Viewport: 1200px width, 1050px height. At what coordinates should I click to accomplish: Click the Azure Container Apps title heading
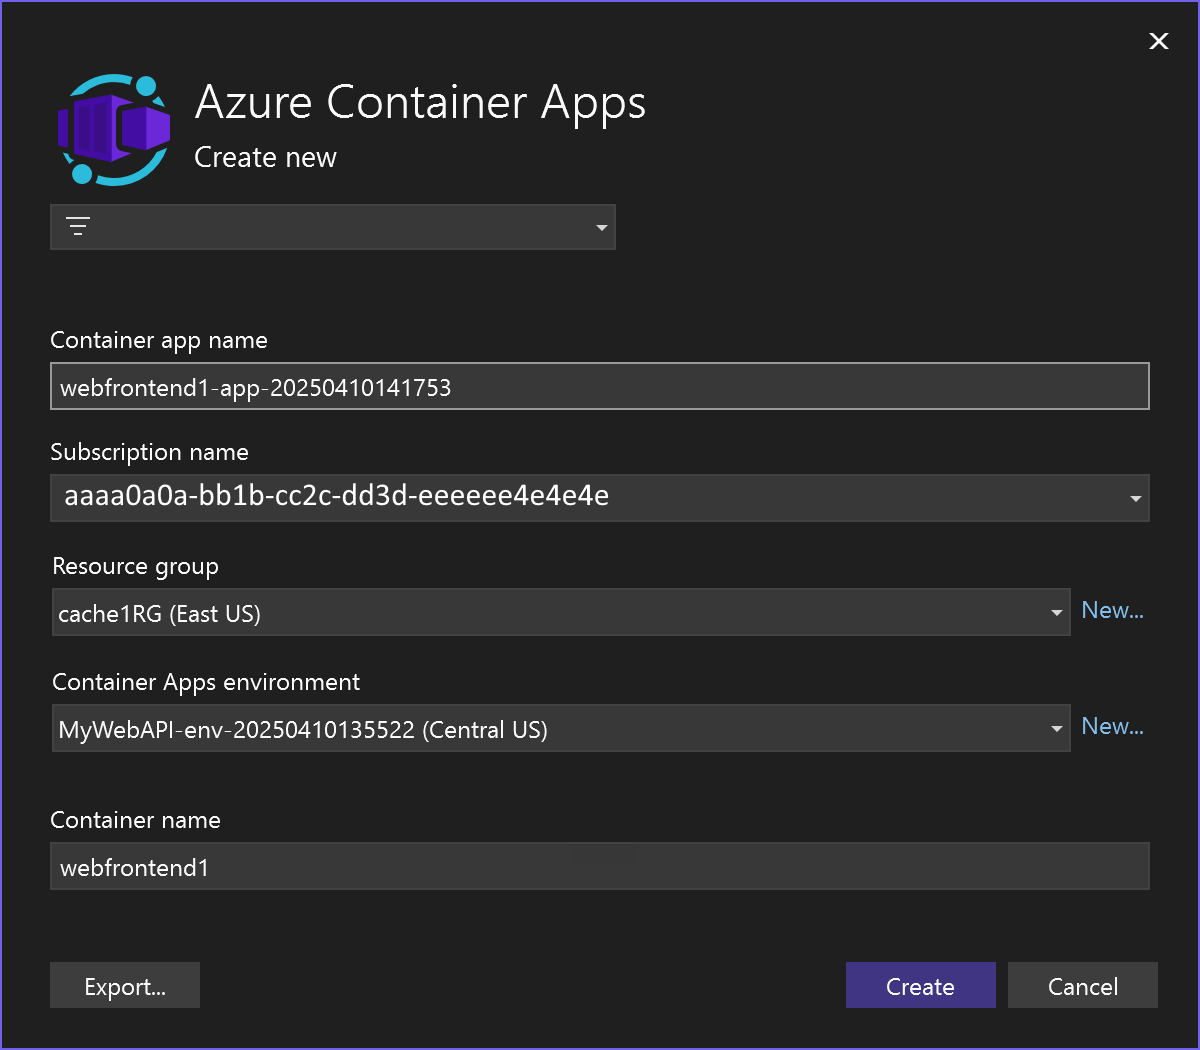click(x=421, y=102)
